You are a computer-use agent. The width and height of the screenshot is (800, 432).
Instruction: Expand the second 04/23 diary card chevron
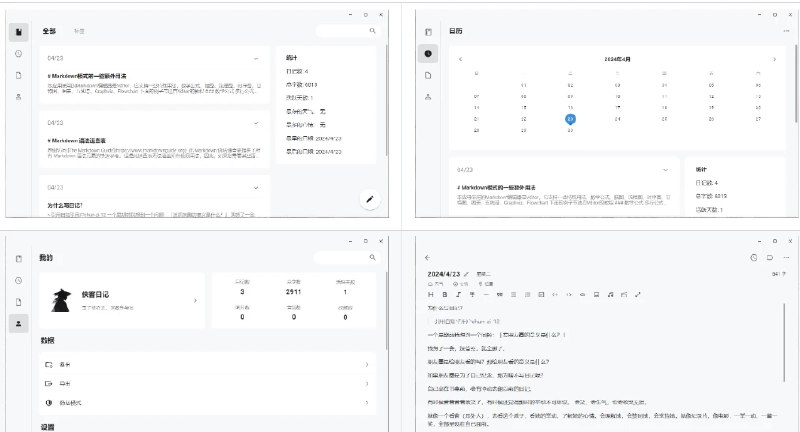click(x=257, y=122)
